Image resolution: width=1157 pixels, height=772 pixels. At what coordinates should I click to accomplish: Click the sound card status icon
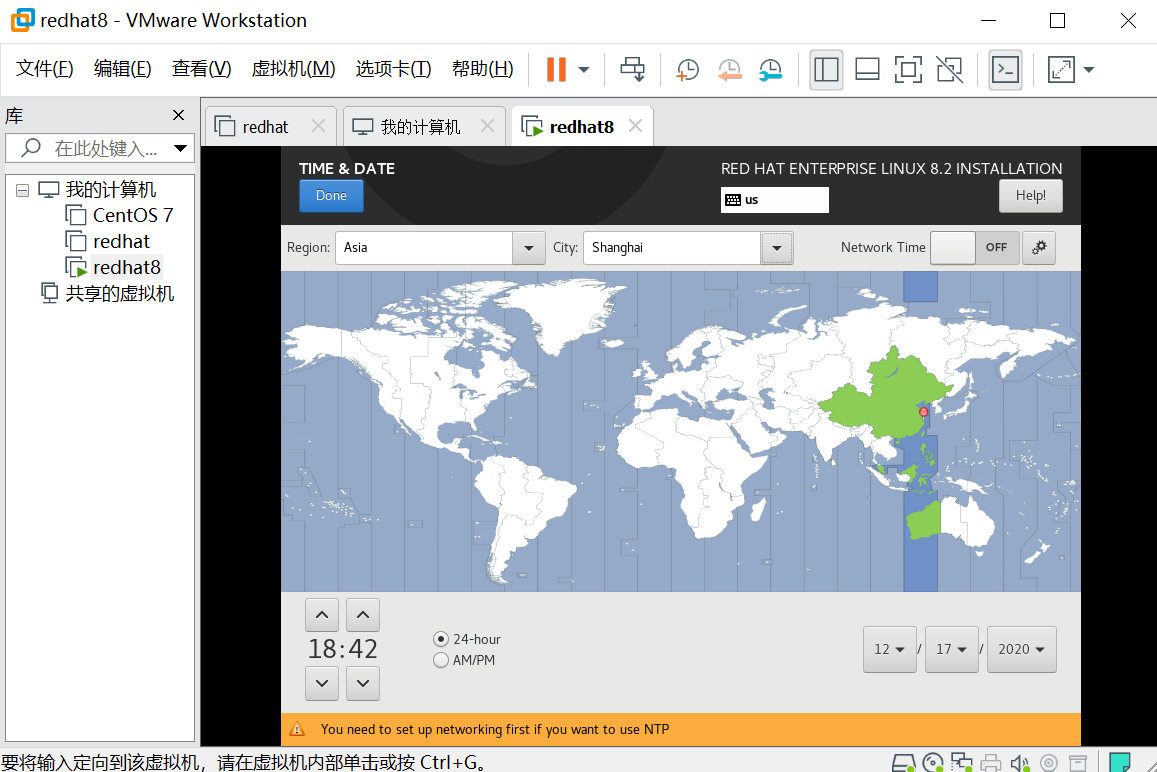click(x=1020, y=762)
